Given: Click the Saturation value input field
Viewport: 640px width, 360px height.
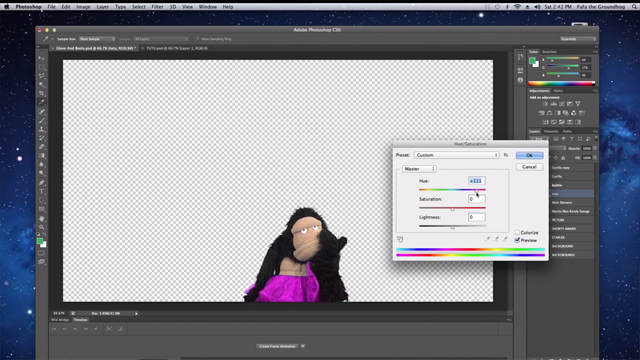Looking at the screenshot, I should 477,199.
